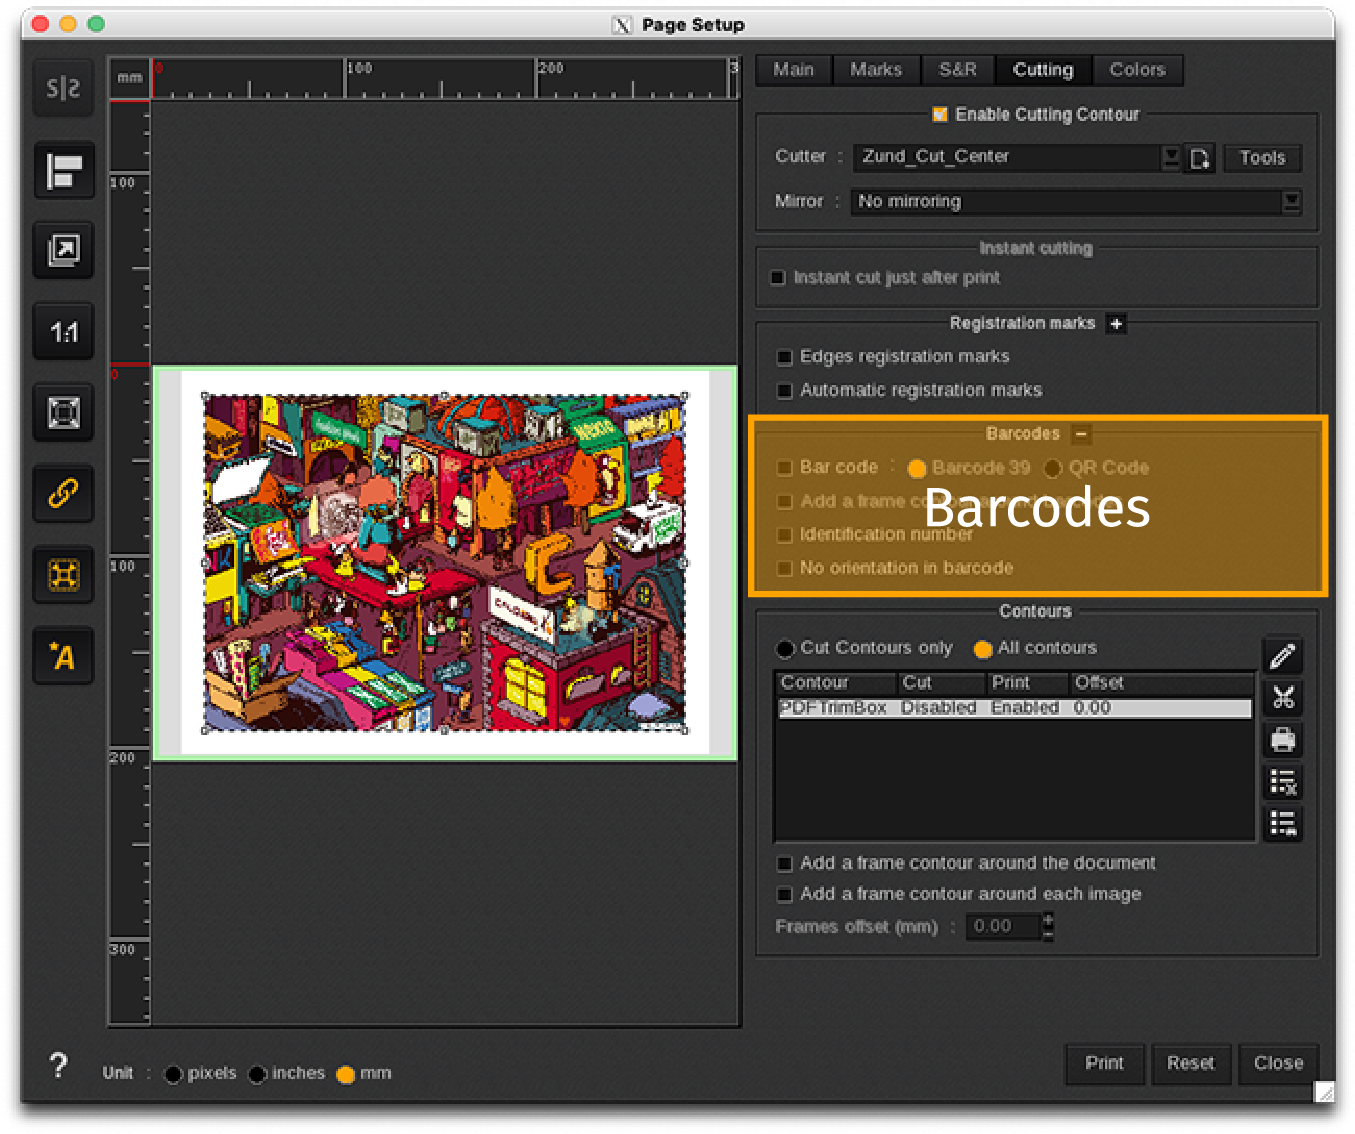Click the centering/fit icon in the left sidebar
The width and height of the screenshot is (1355, 1134).
(63, 412)
